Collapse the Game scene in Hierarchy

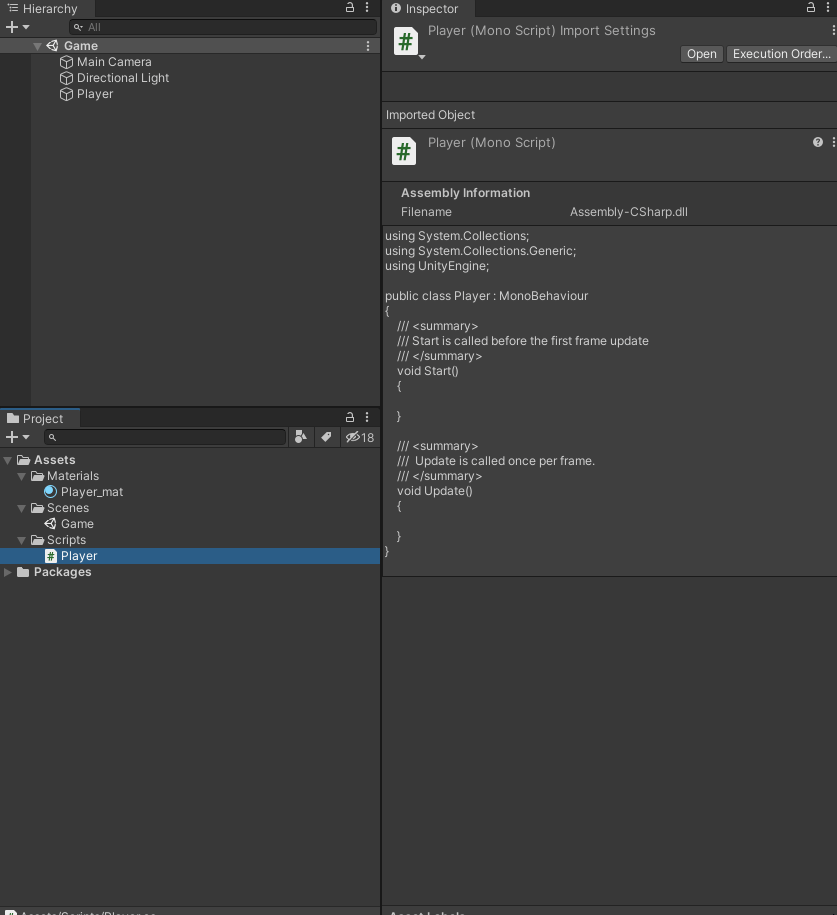37,46
